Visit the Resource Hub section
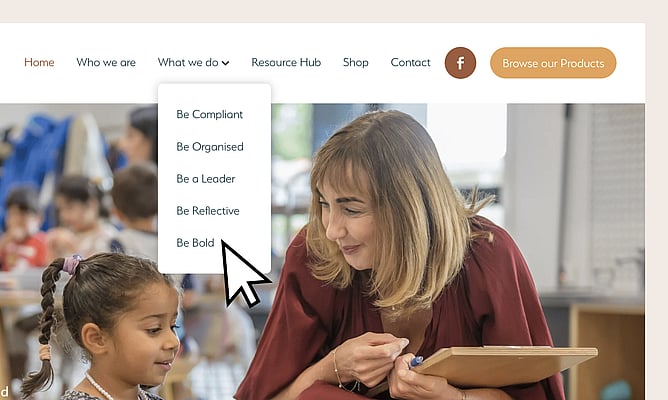The width and height of the screenshot is (668, 400). (286, 63)
